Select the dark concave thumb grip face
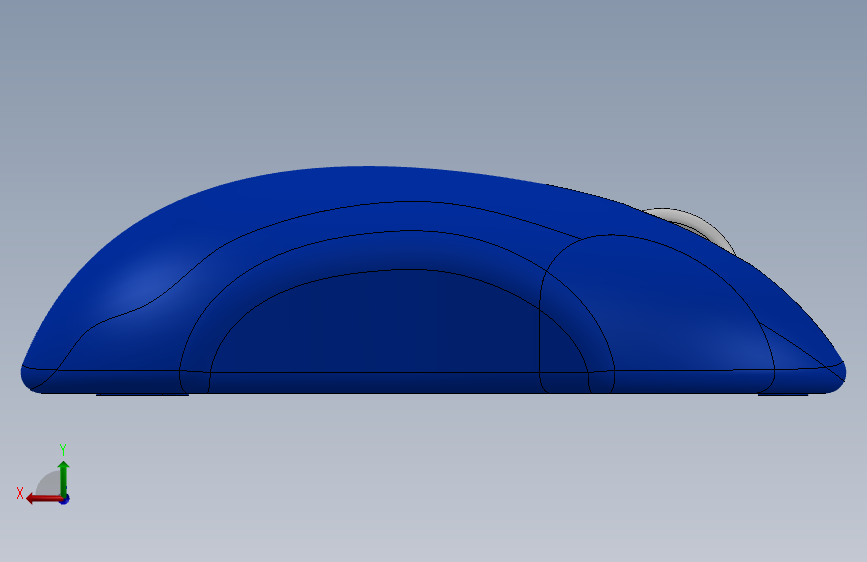The height and width of the screenshot is (562, 867). (x=398, y=321)
